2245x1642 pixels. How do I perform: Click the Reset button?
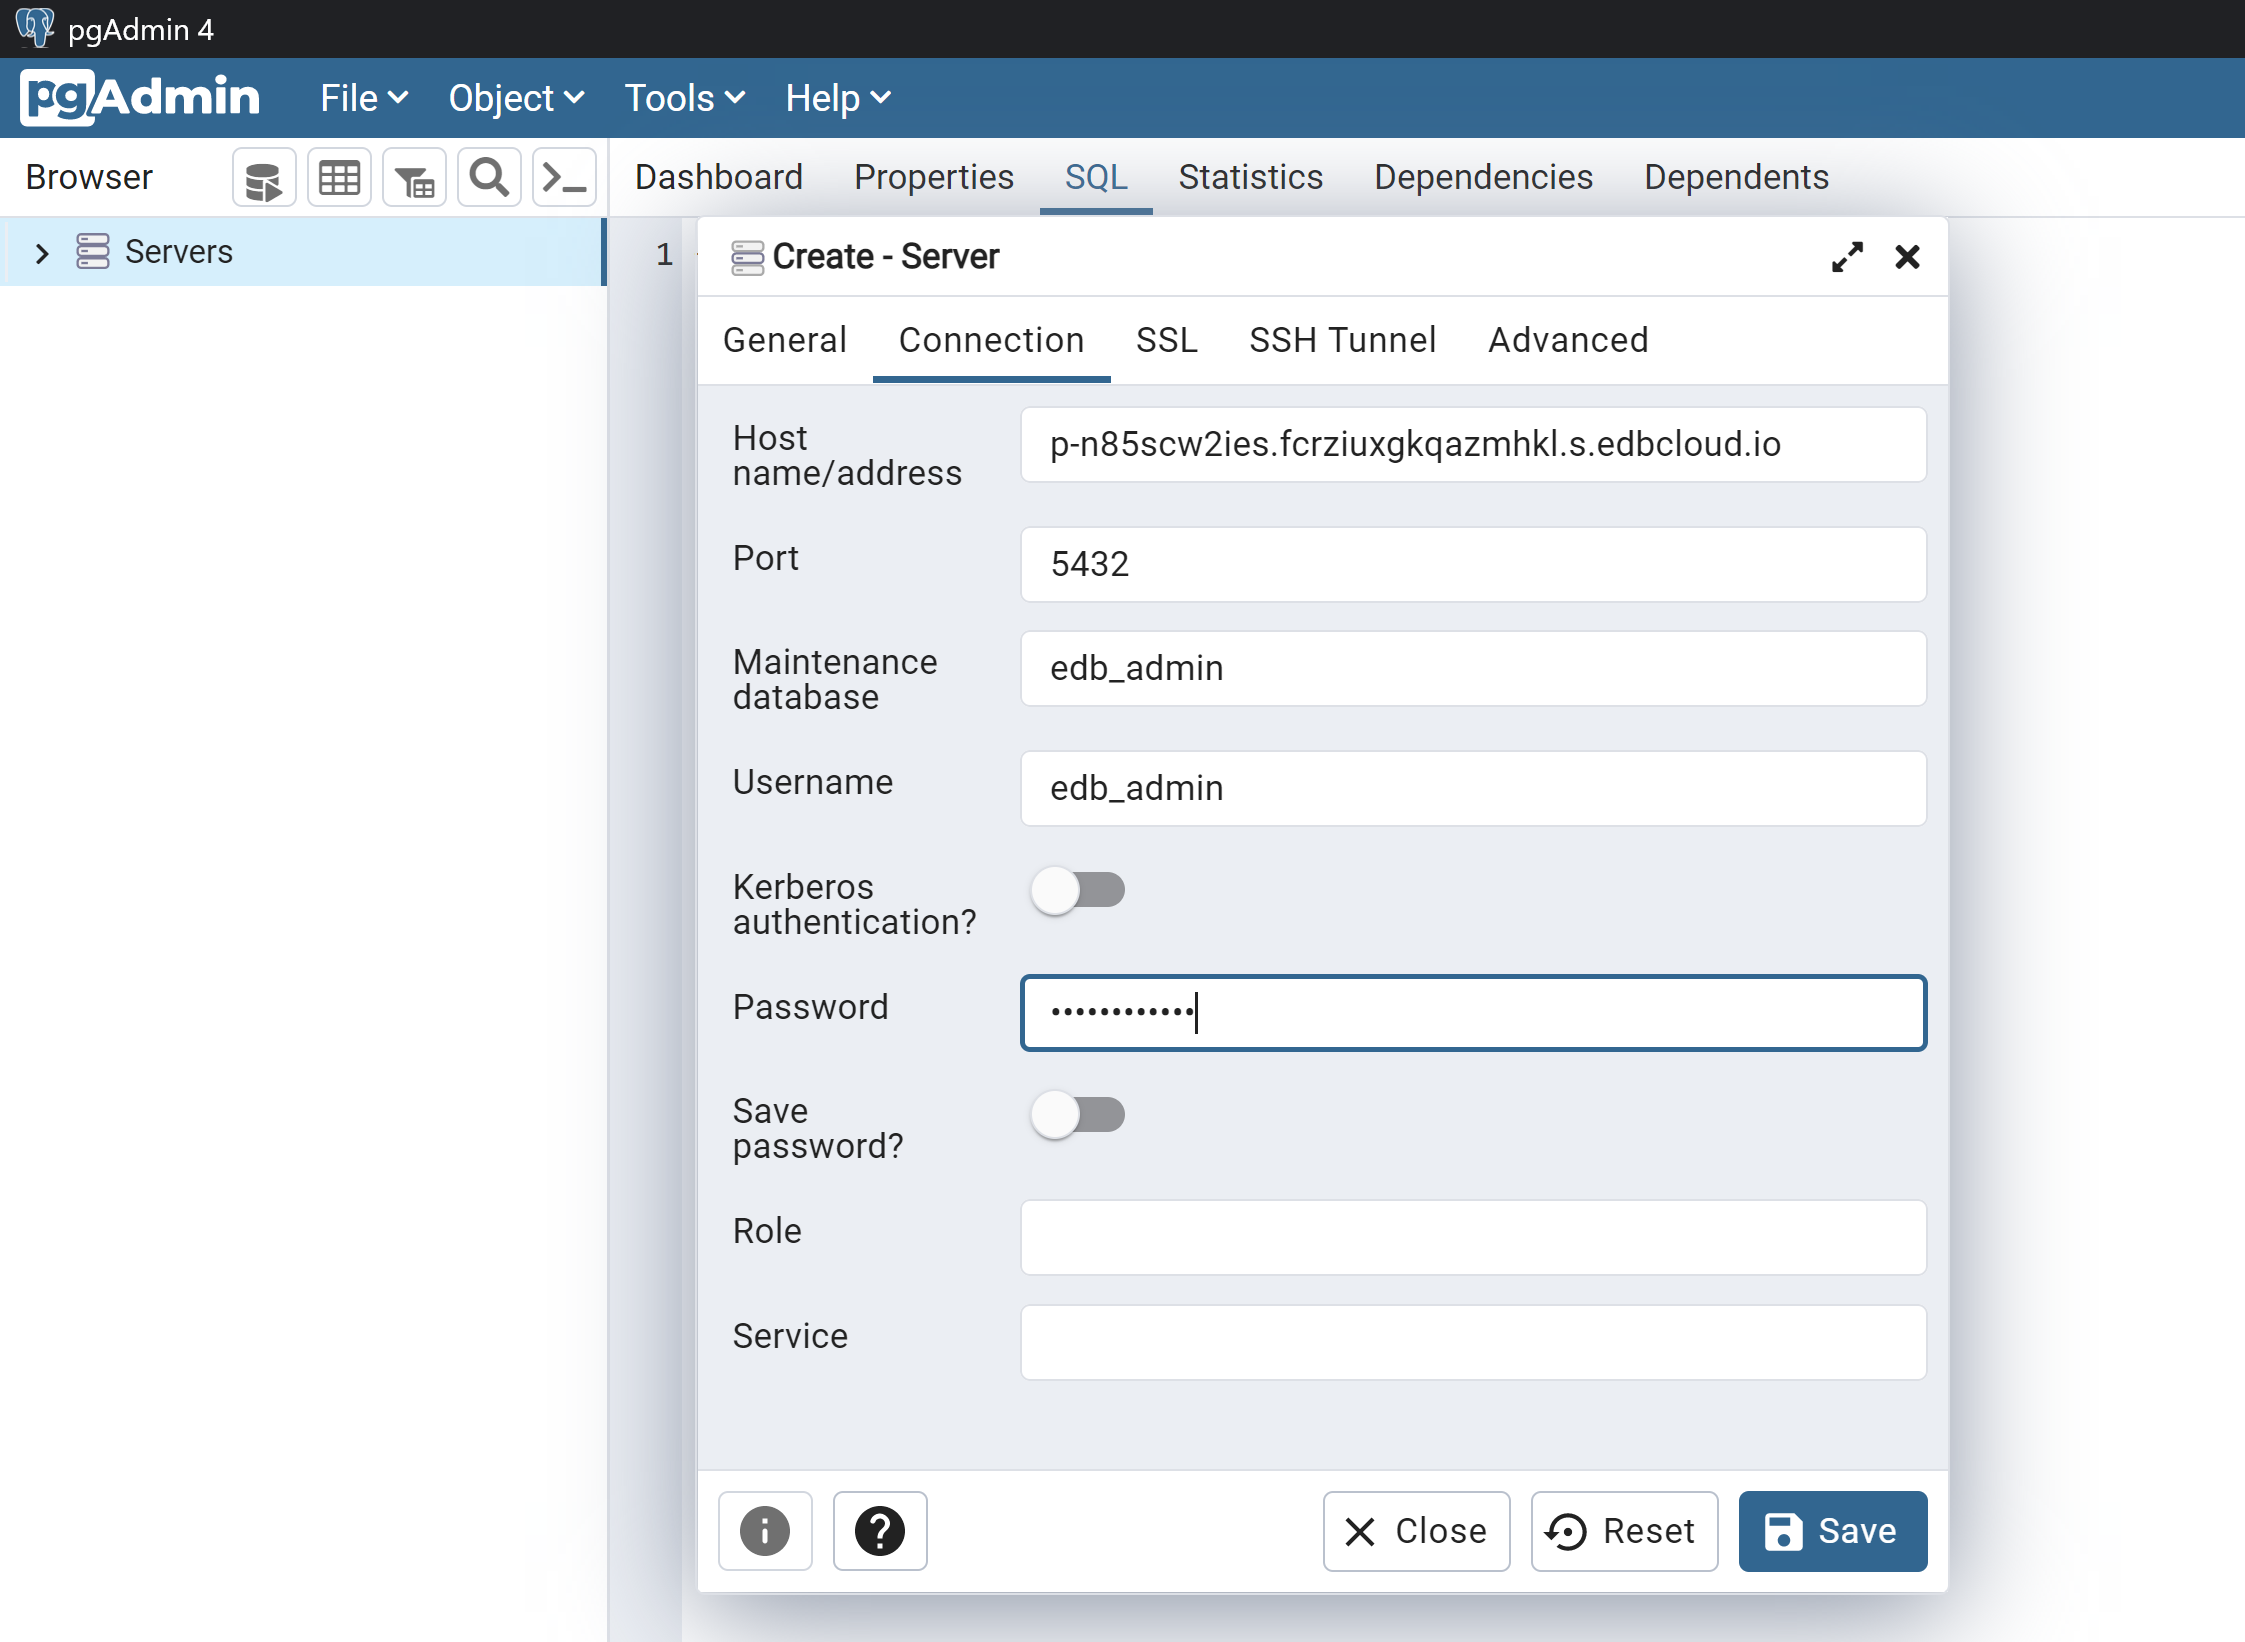pos(1624,1531)
